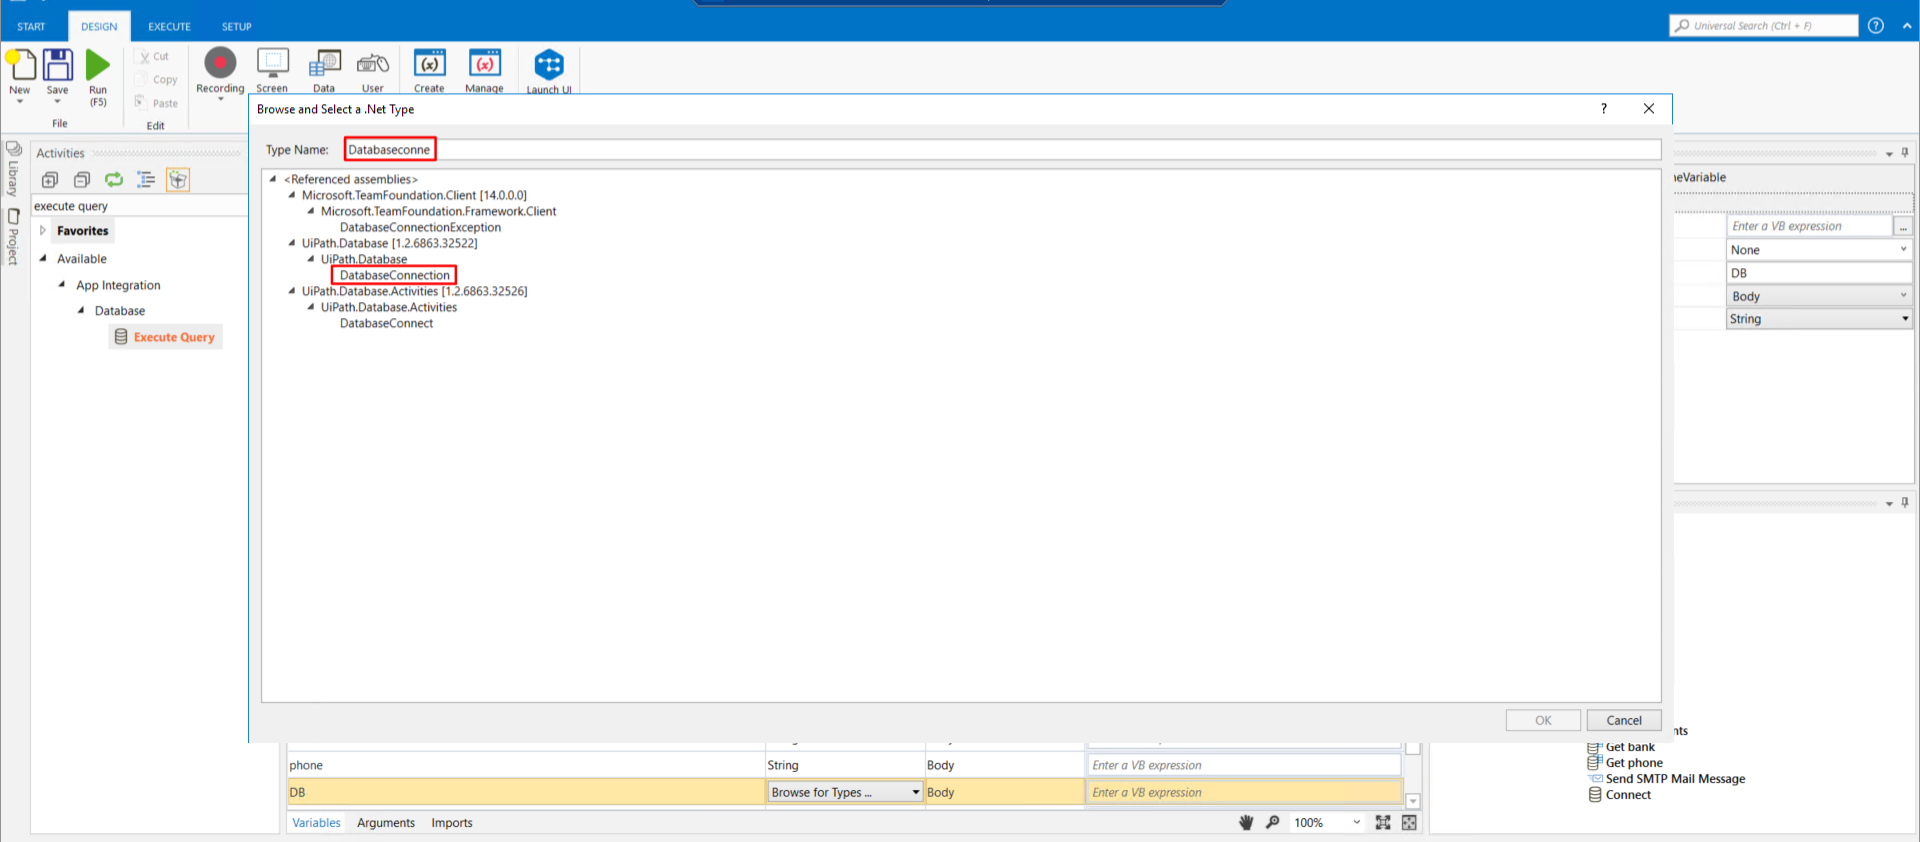Switch to the DESIGN ribbon tab

[99, 27]
